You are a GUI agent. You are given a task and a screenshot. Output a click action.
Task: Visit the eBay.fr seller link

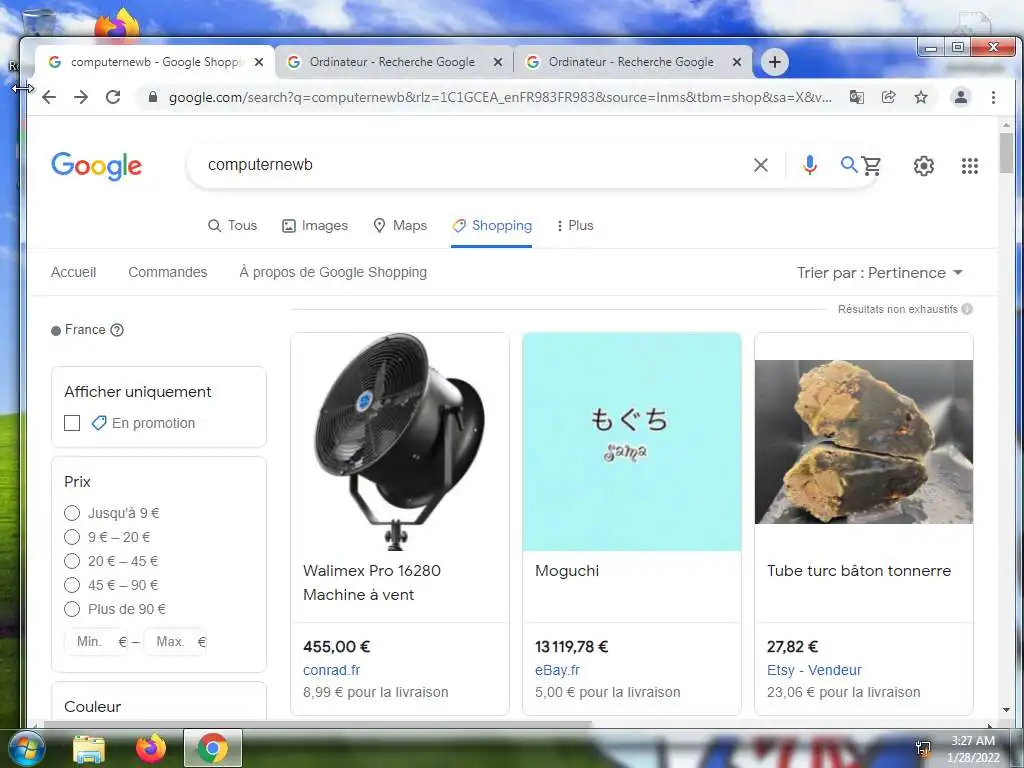point(557,671)
